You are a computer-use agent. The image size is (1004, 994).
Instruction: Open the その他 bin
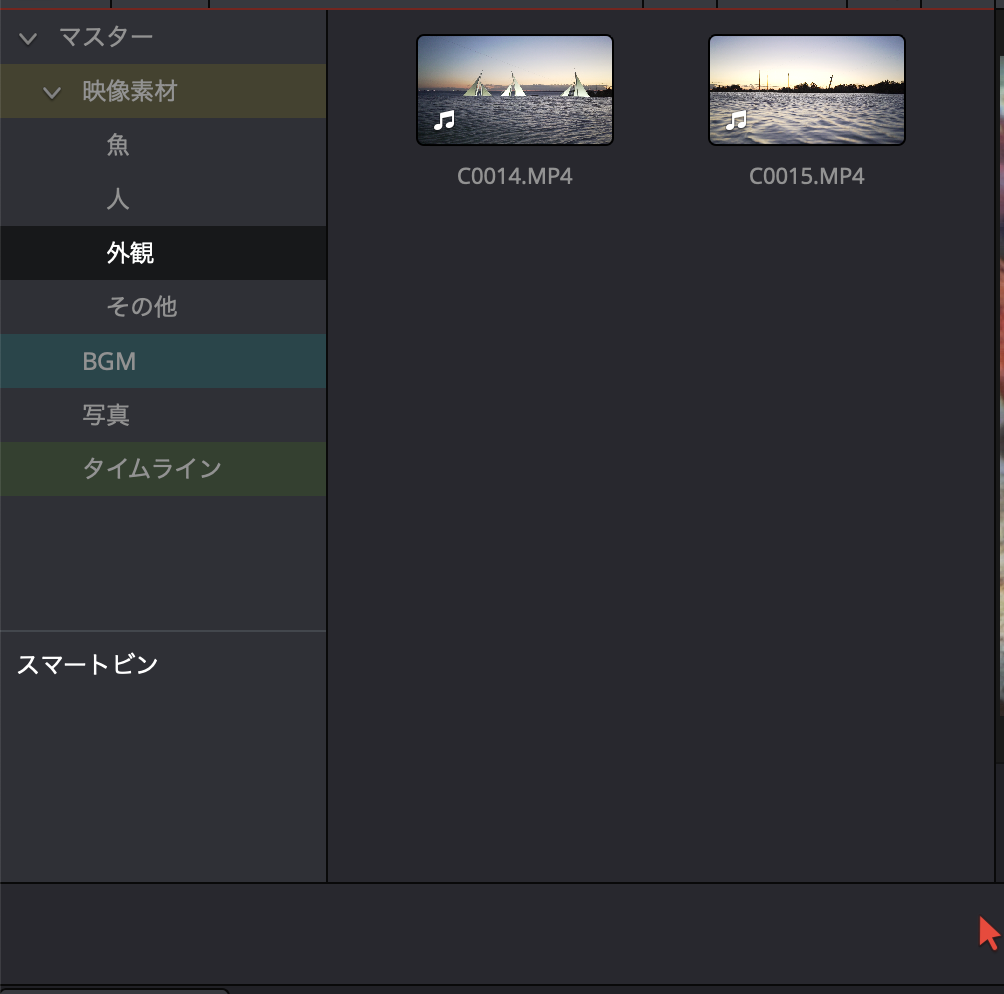click(x=142, y=307)
